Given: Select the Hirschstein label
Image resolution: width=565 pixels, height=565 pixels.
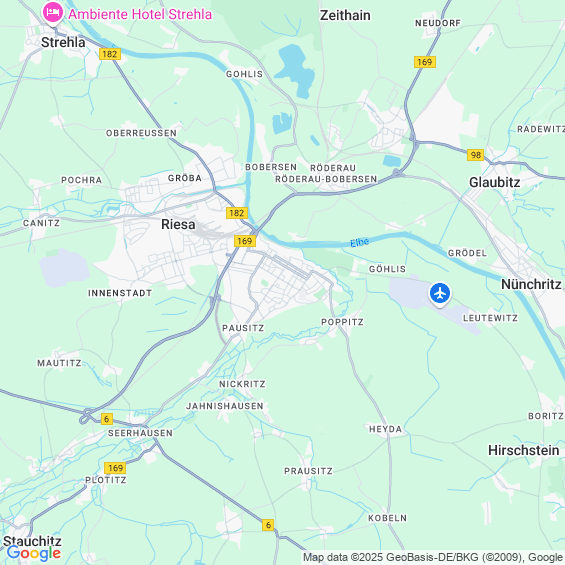Looking at the screenshot, I should pyautogui.click(x=524, y=450).
